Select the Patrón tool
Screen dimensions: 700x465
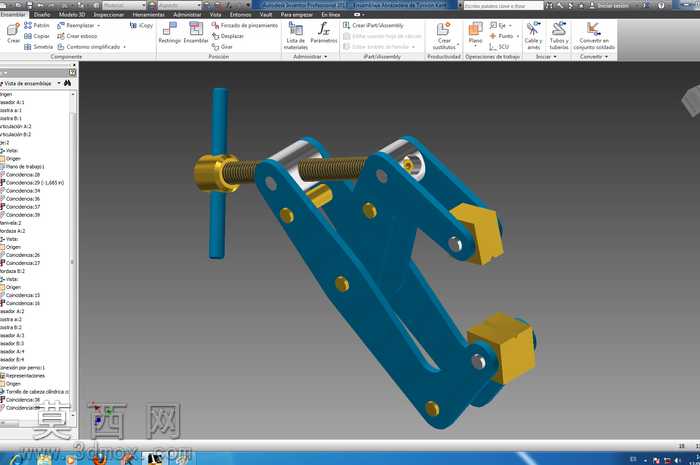click(37, 25)
